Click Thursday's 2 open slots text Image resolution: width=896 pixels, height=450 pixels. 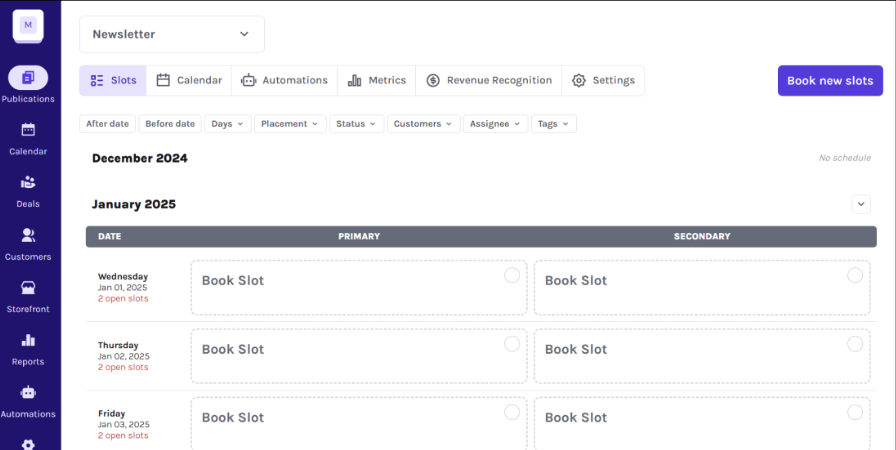click(123, 367)
